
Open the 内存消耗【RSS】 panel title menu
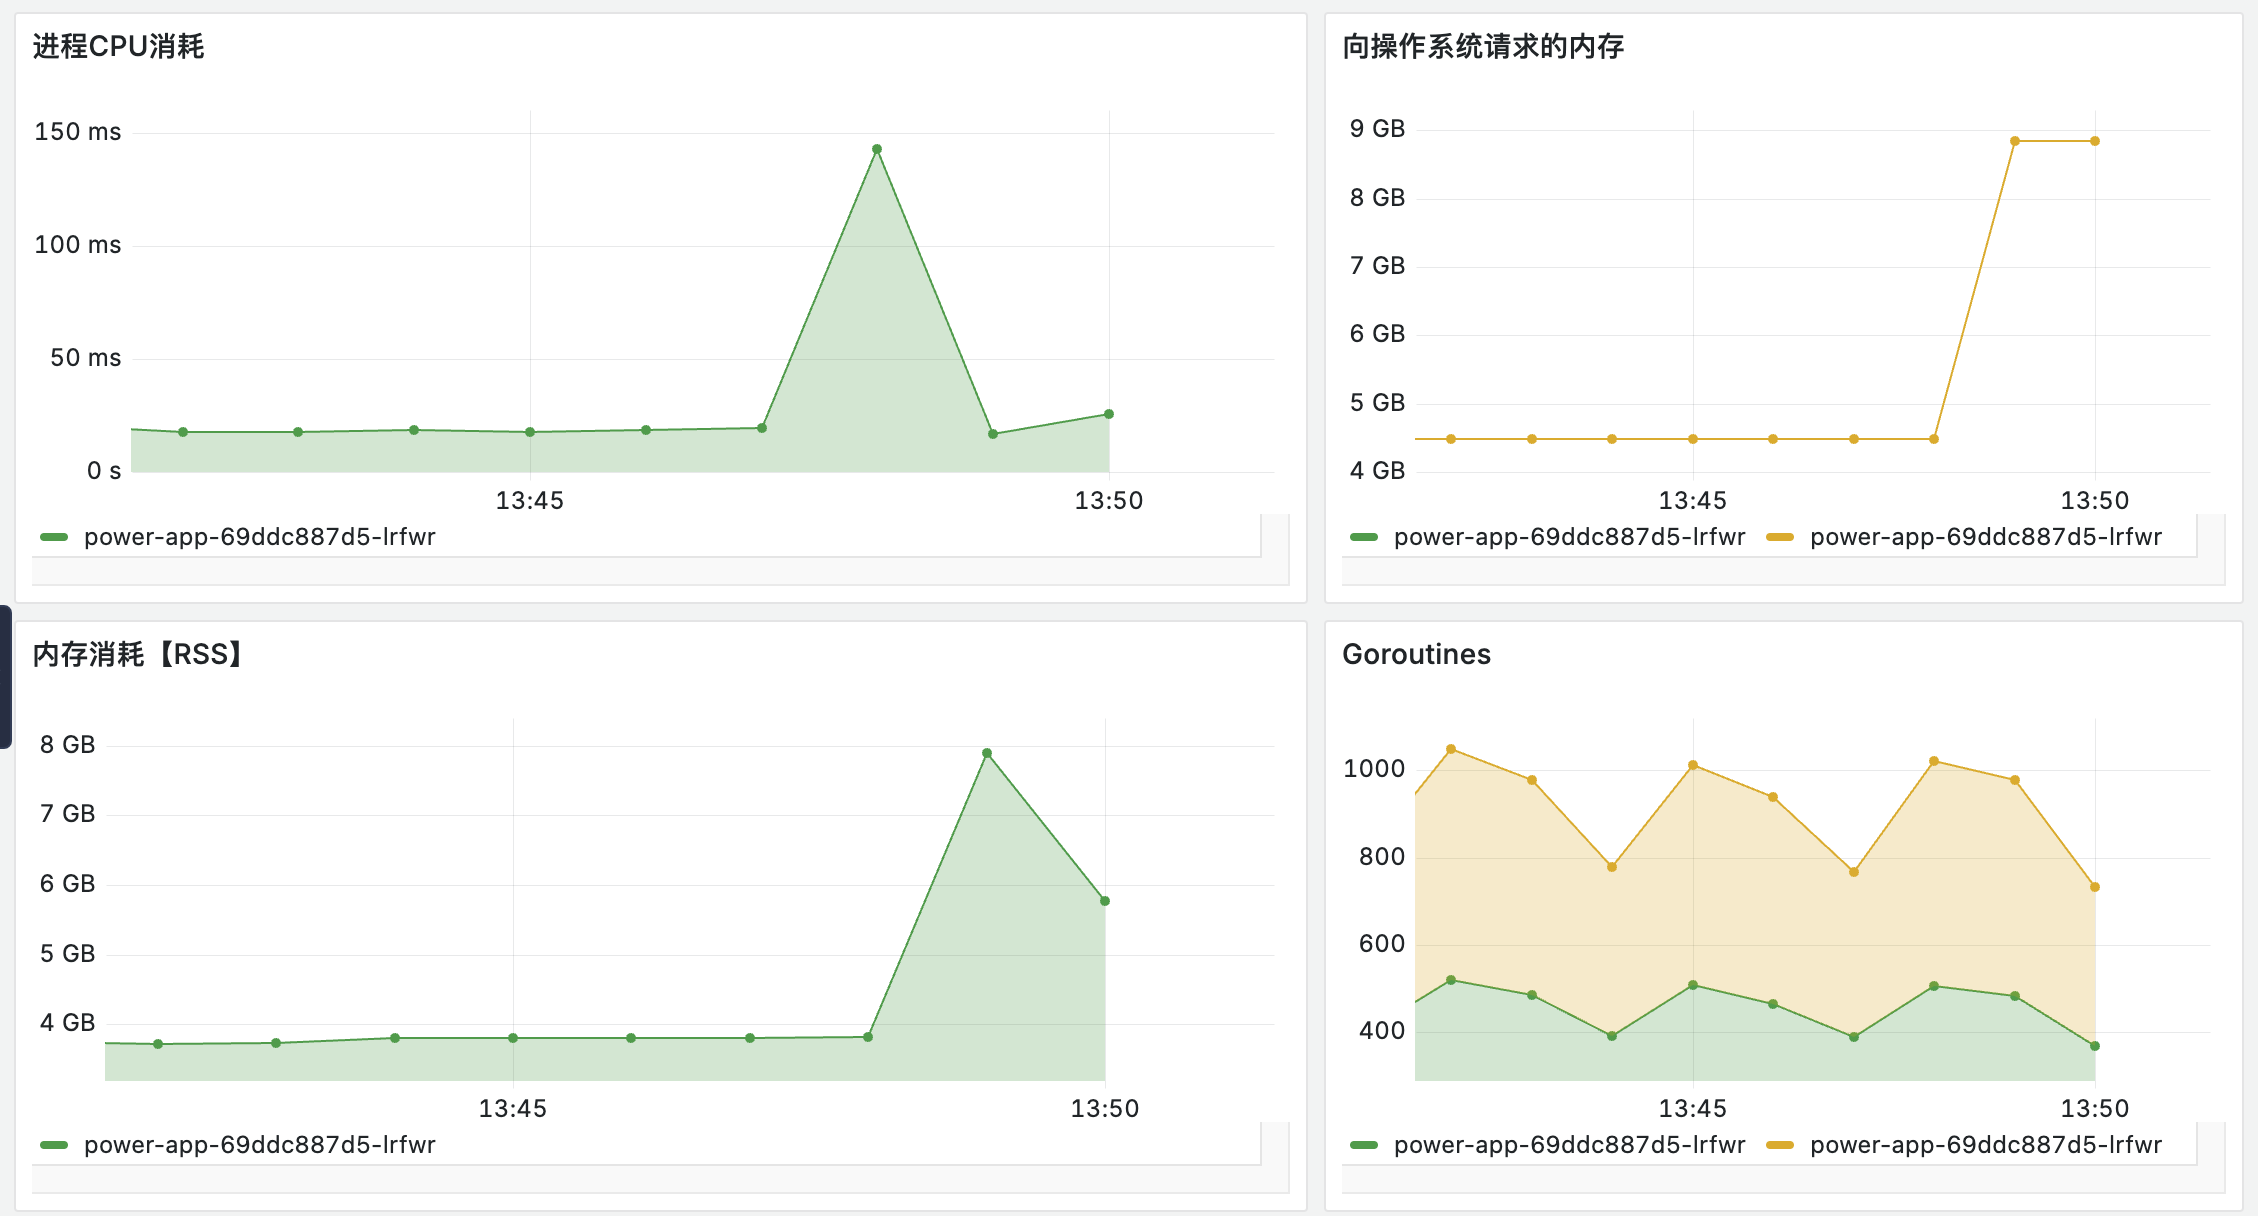click(x=138, y=654)
